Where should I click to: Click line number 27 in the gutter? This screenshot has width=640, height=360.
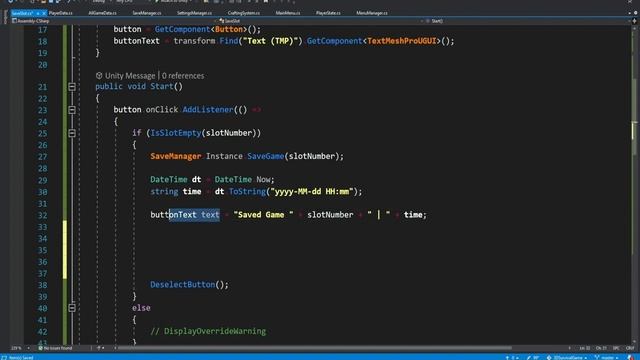click(x=42, y=157)
